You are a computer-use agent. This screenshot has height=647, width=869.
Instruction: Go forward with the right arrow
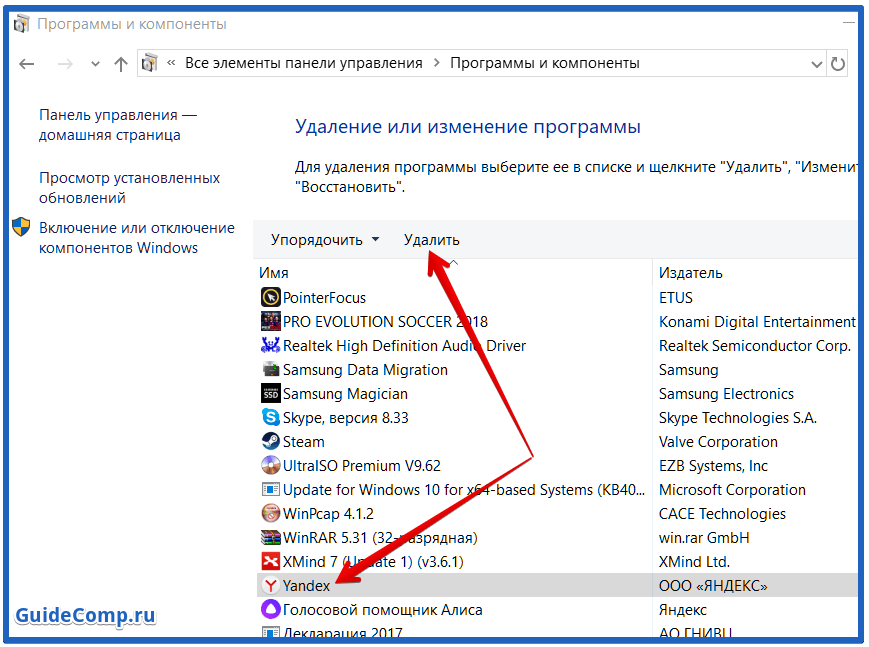click(65, 64)
